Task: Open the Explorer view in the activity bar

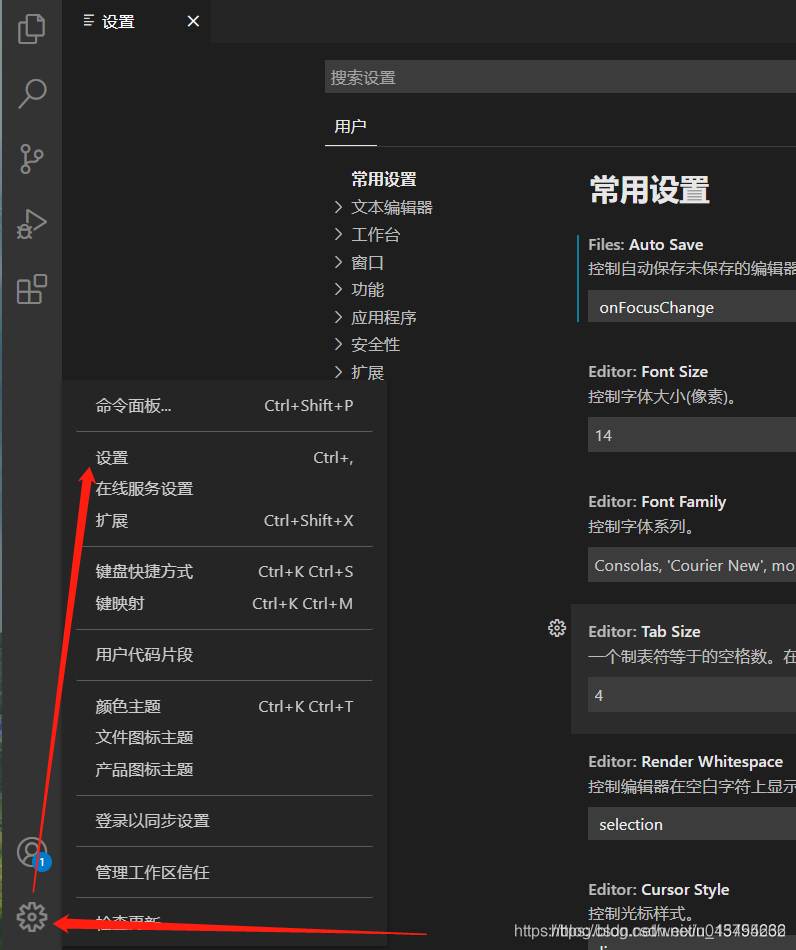Action: [x=32, y=28]
